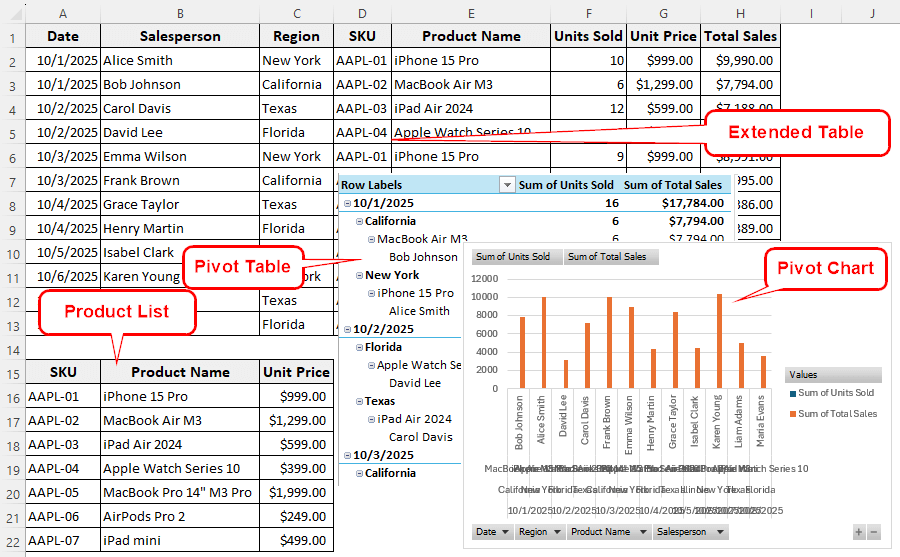Viewport: 900px width, 557px height.
Task: Collapse the 10/2/2025 pivot group
Action: (347, 329)
